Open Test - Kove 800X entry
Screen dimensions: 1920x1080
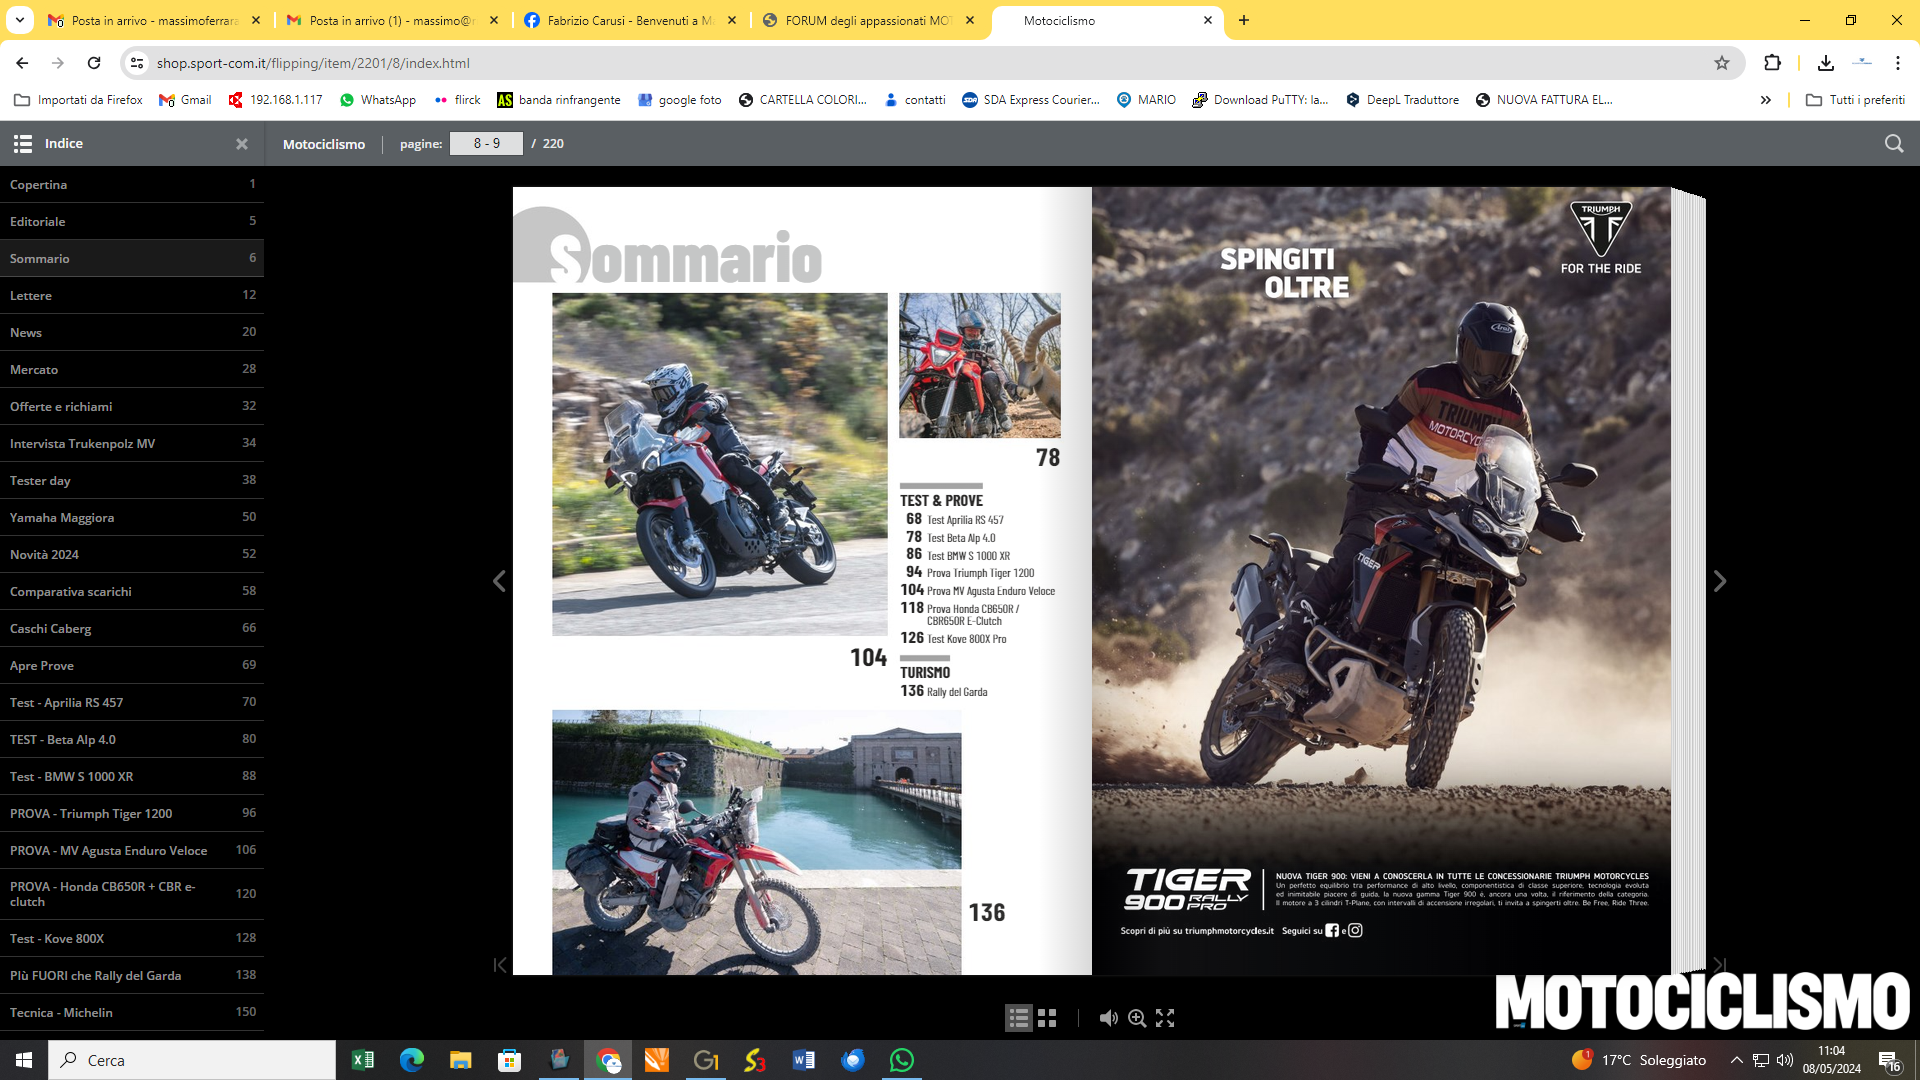pos(132,938)
